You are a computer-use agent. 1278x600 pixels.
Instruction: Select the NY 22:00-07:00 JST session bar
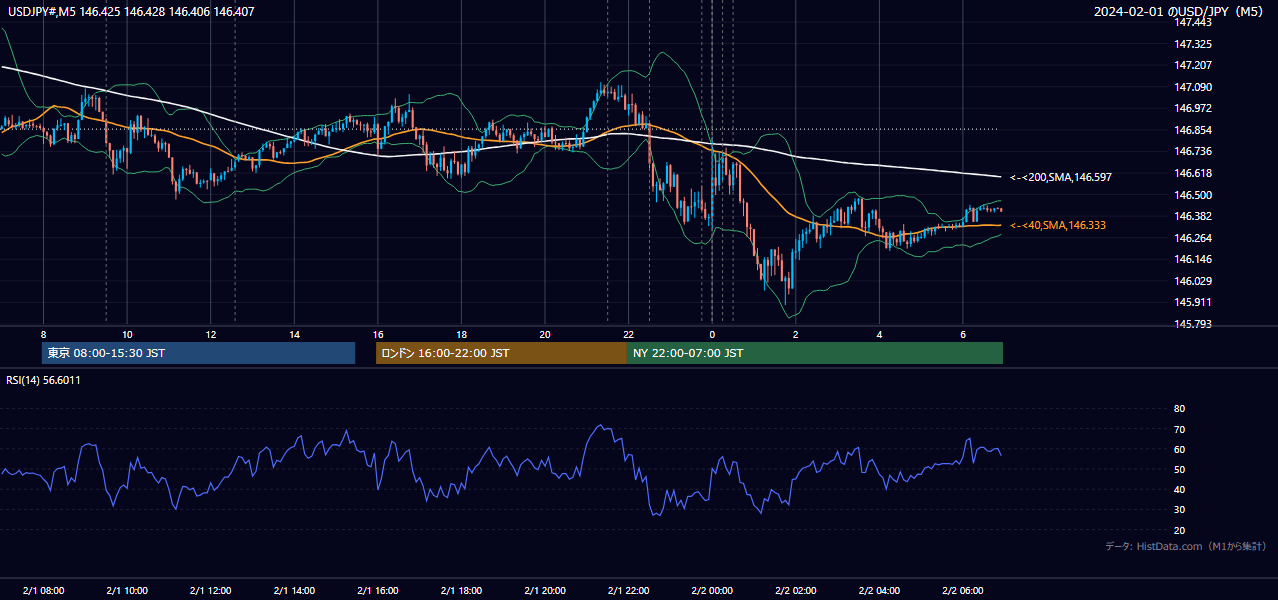point(815,353)
